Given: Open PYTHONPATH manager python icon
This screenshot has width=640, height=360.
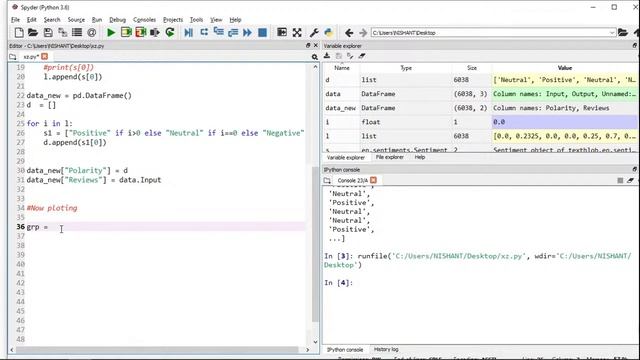Looking at the screenshot, I should pyautogui.click(x=329, y=33).
